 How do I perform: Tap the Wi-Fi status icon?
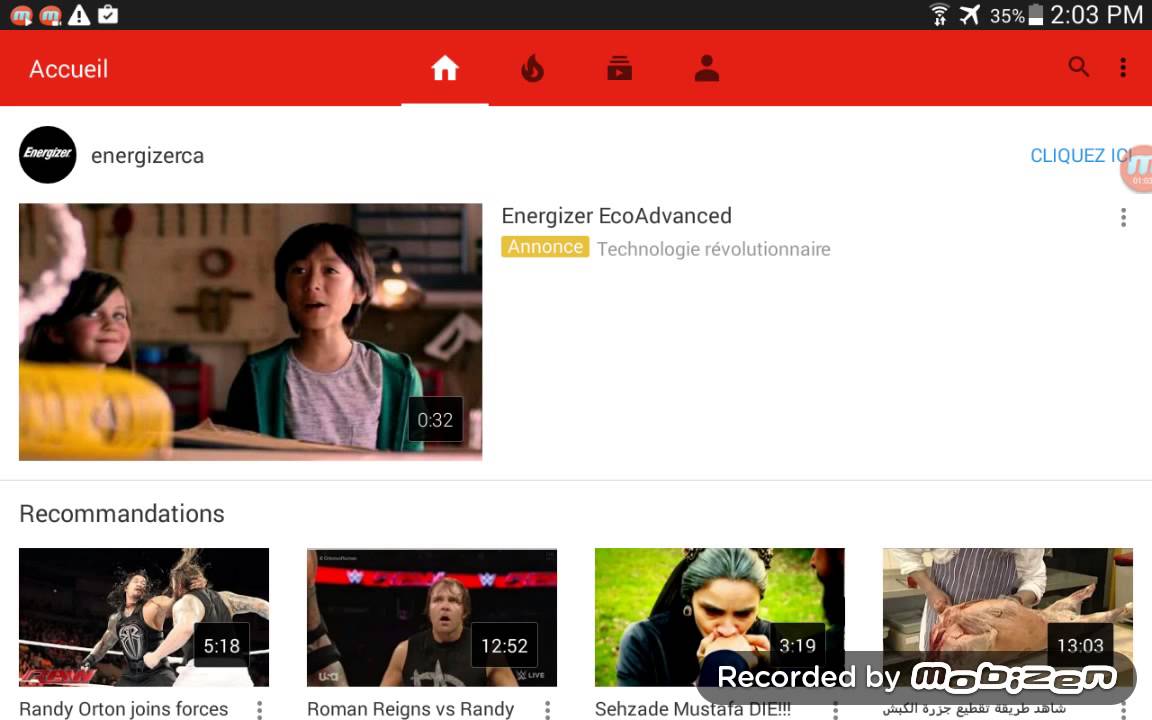(x=939, y=15)
